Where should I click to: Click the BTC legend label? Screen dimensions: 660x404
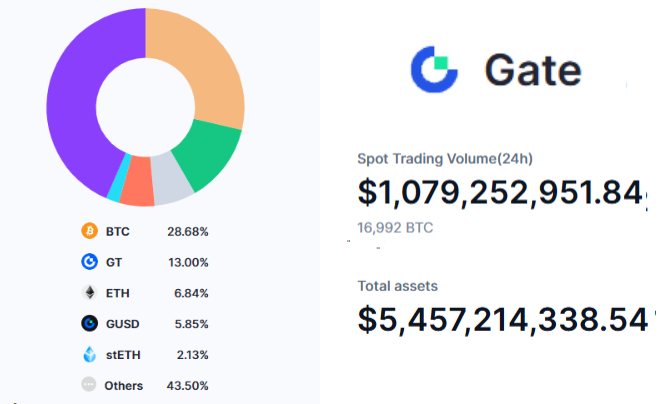117,231
